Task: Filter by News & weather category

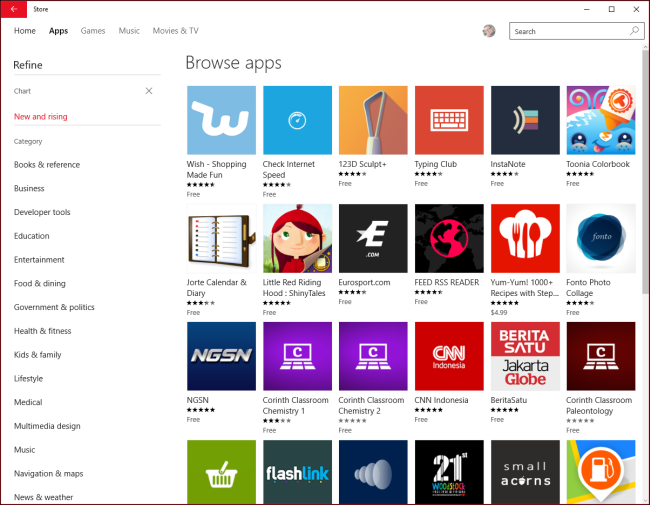Action: pos(44,497)
